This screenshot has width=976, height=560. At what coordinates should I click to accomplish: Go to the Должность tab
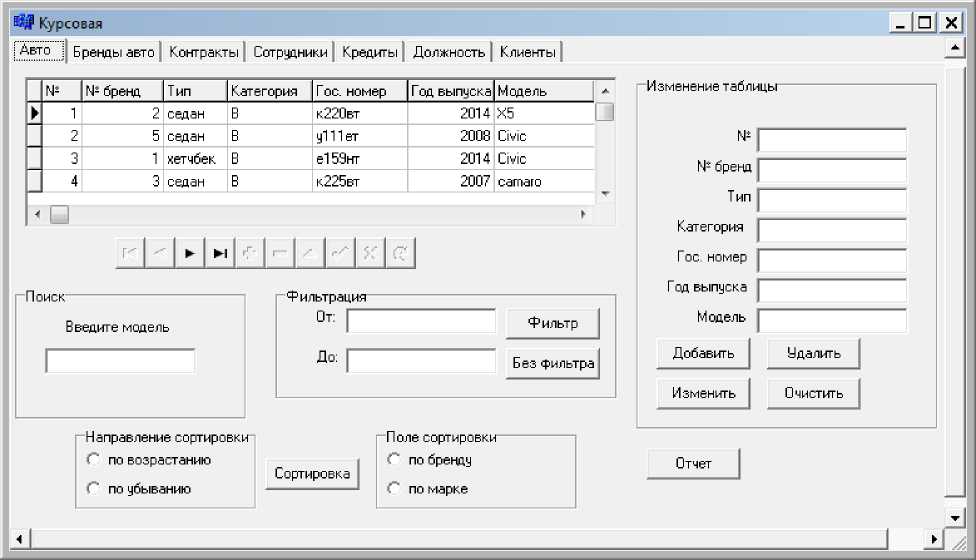click(449, 52)
